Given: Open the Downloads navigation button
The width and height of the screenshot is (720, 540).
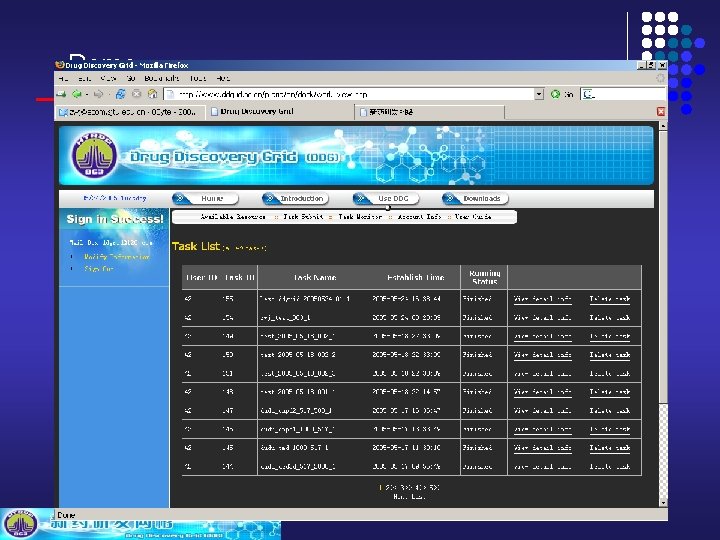Looking at the screenshot, I should (475, 198).
